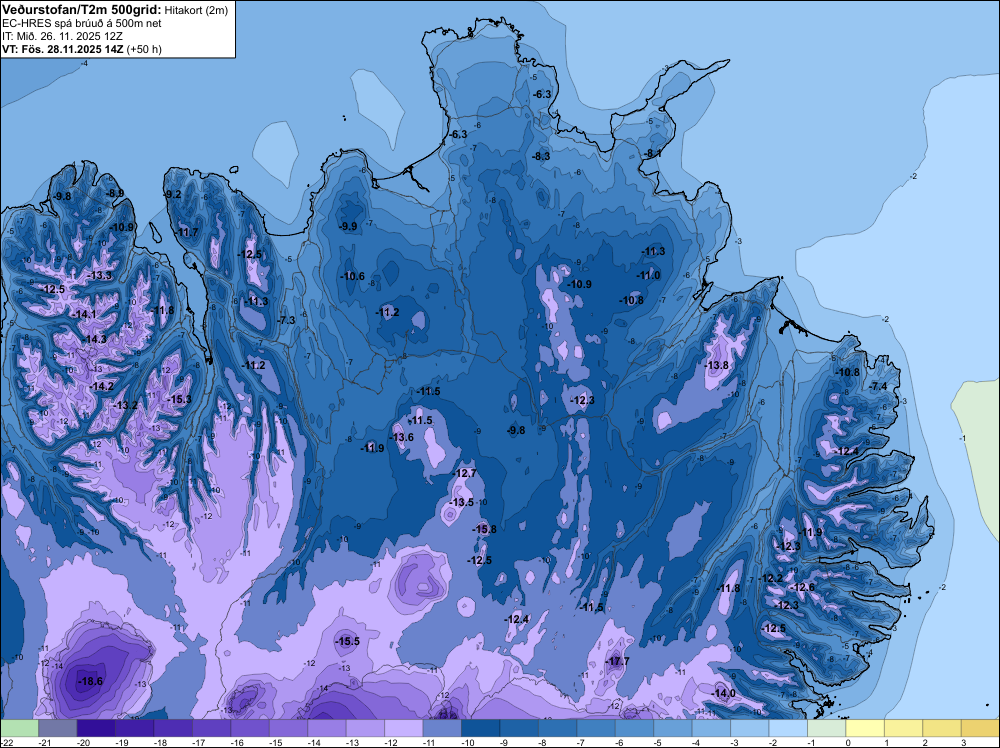Select the -17.7 temperature value
The height and width of the screenshot is (748, 1000).
(617, 661)
